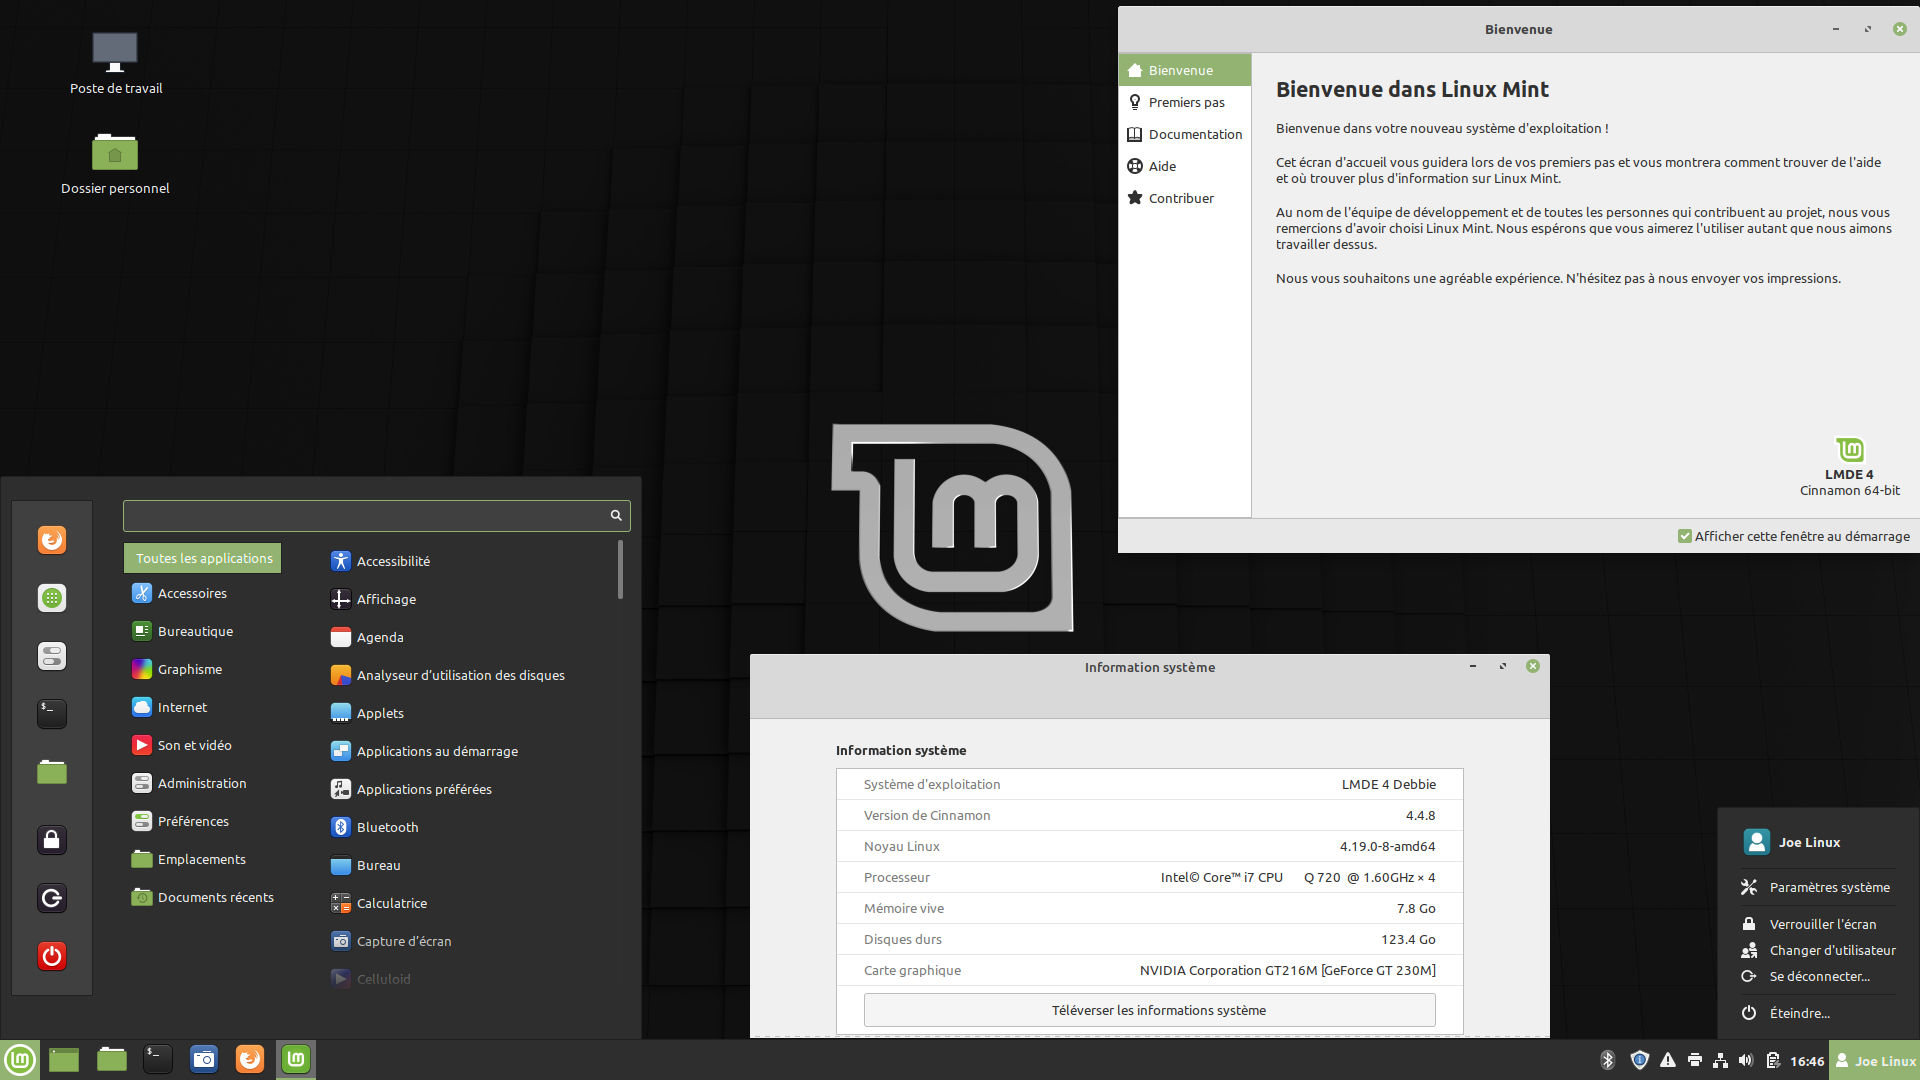Toggle 'Afficher cette fenêtre au démarrage' checkbox
This screenshot has width=1920, height=1080.
(x=1685, y=536)
